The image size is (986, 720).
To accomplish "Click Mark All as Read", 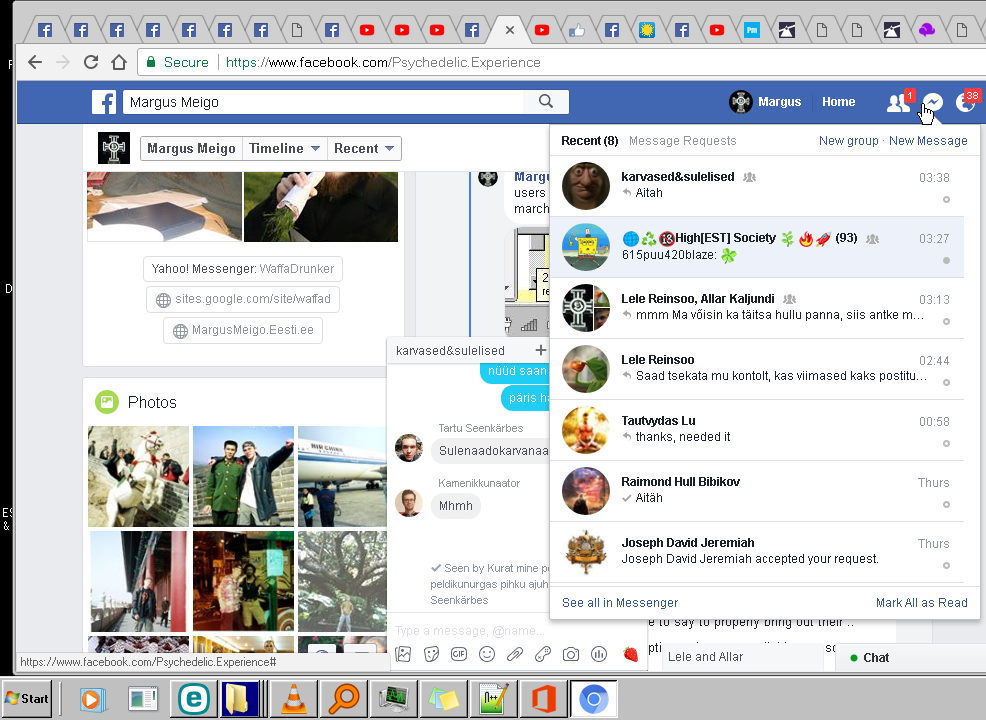I will coord(921,602).
